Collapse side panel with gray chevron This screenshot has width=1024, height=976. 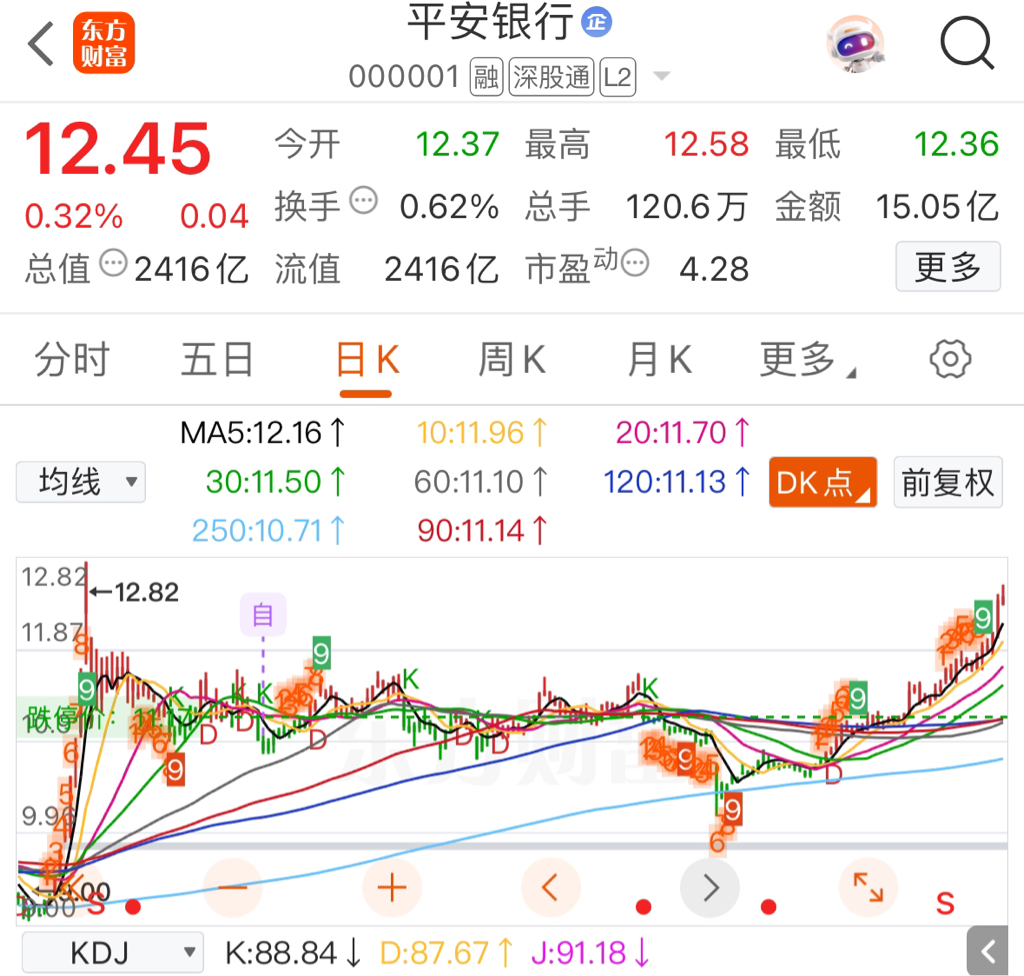click(x=988, y=951)
